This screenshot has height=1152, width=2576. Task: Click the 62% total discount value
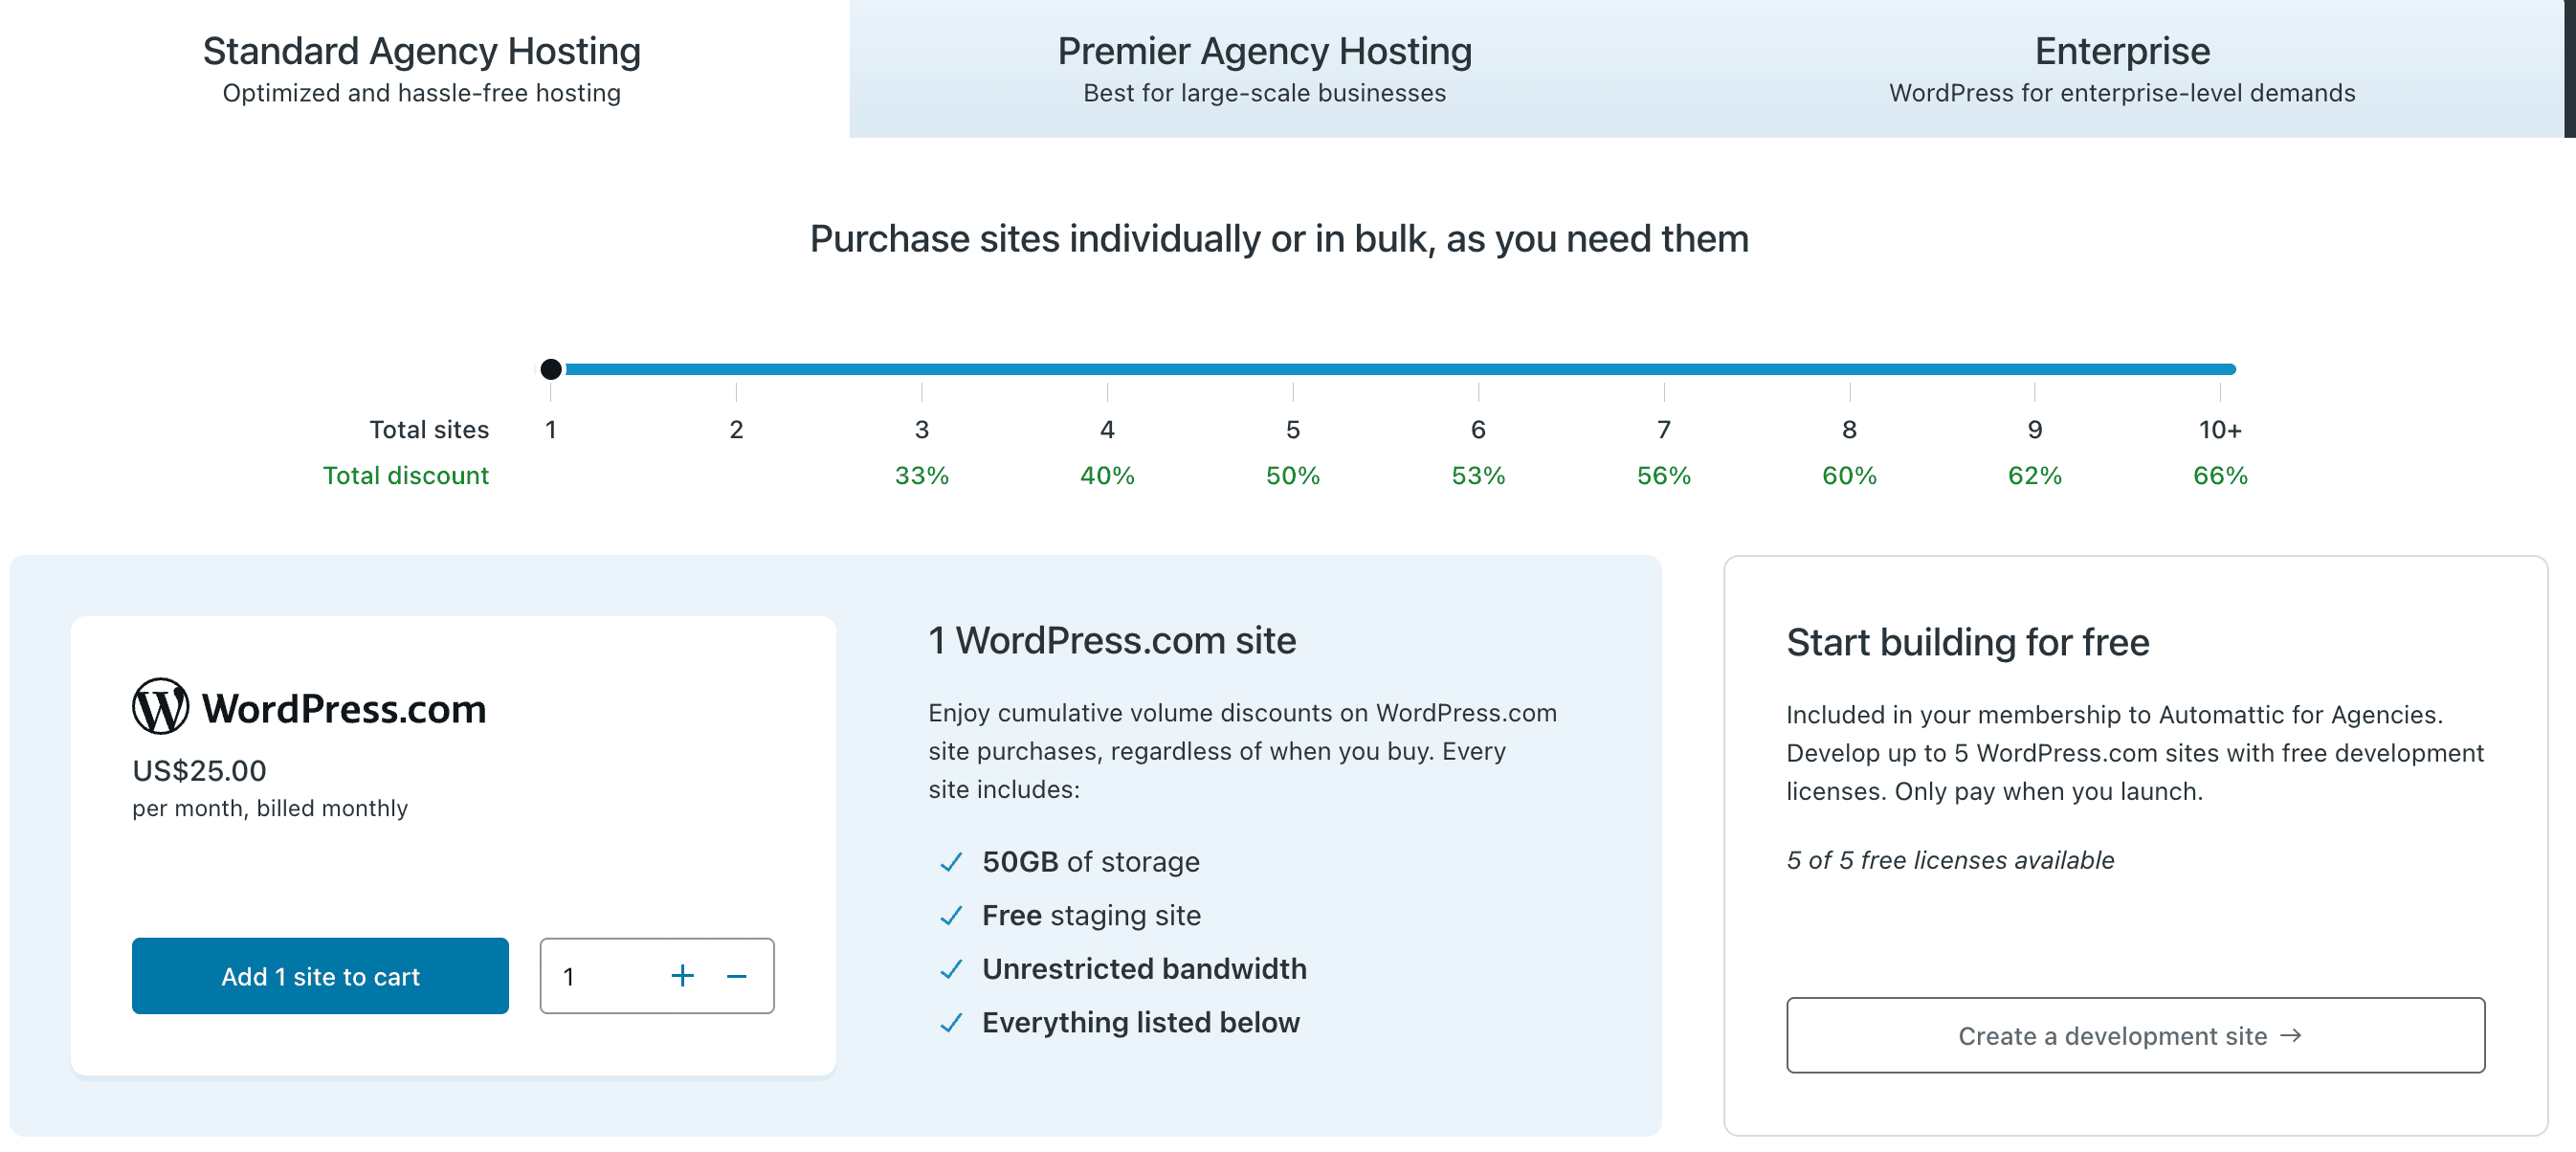[2035, 476]
